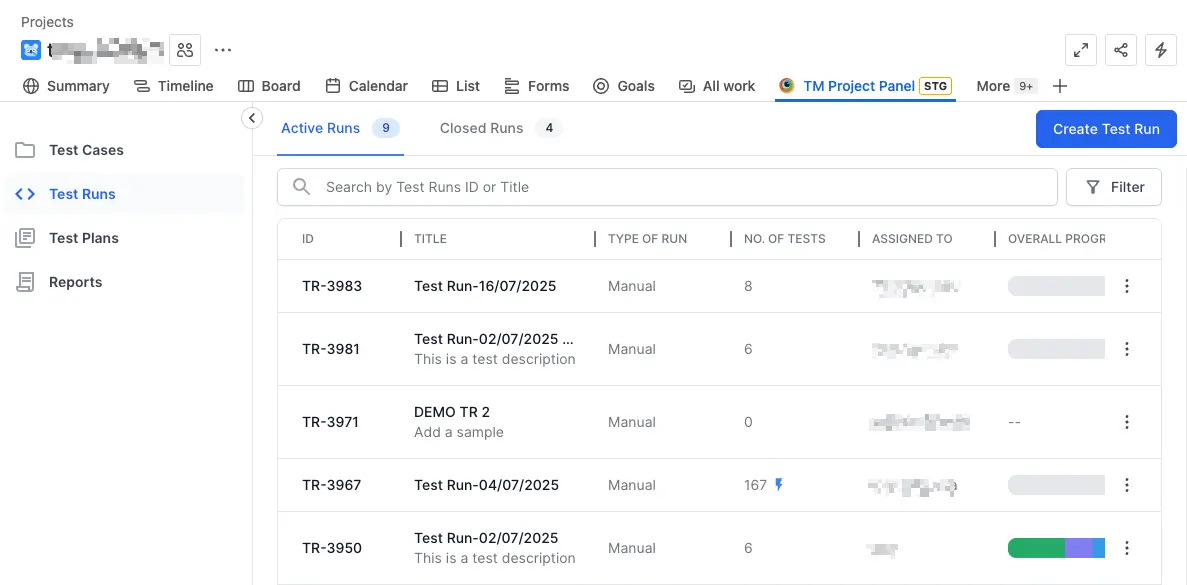Viewport: 1187px width, 585px height.
Task: Open Reports in the sidebar
Action: tap(75, 282)
